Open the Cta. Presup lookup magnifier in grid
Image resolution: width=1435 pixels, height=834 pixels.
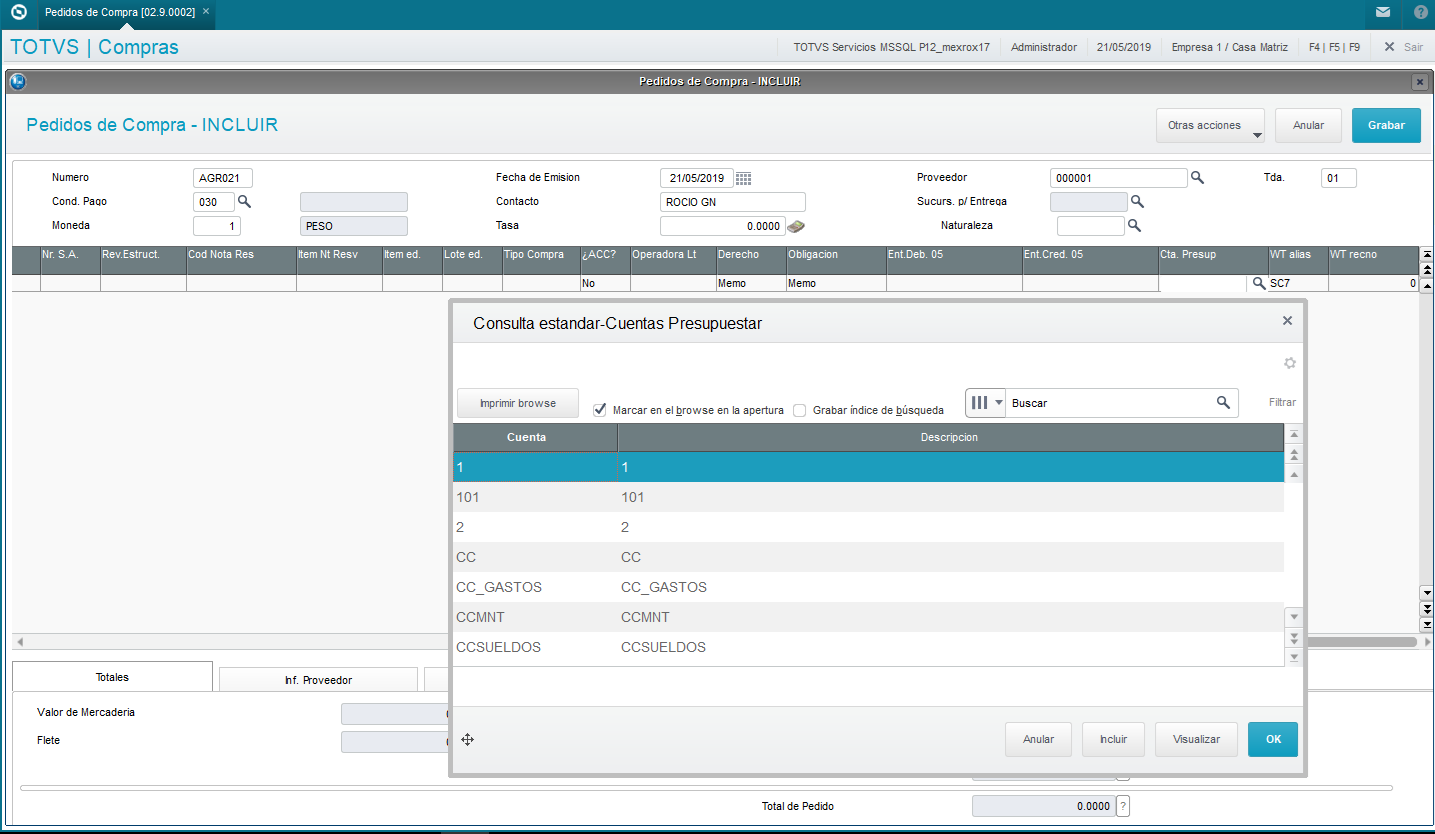[x=1259, y=284]
